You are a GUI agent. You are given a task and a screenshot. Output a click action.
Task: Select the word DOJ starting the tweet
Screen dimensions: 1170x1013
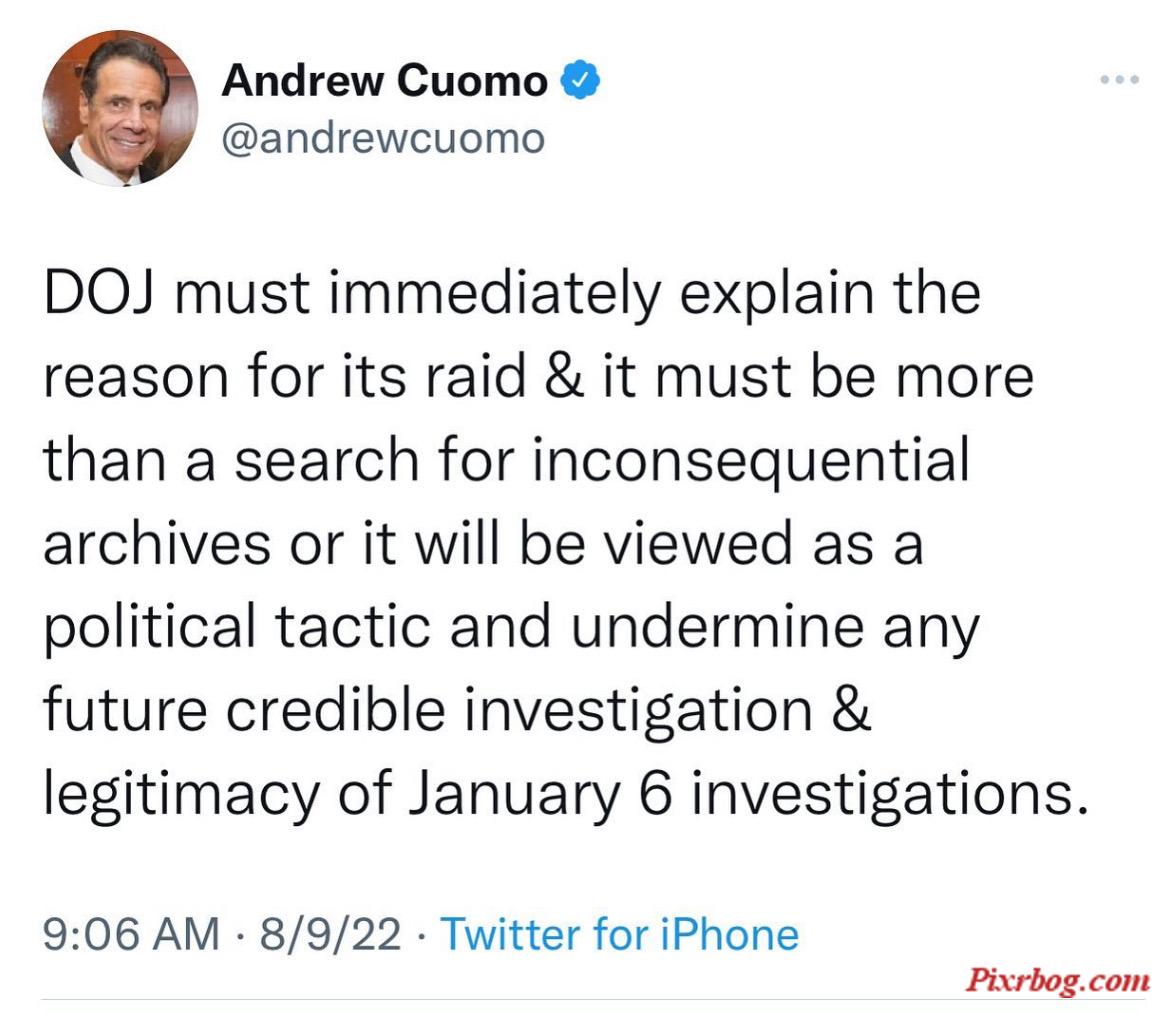(x=99, y=293)
